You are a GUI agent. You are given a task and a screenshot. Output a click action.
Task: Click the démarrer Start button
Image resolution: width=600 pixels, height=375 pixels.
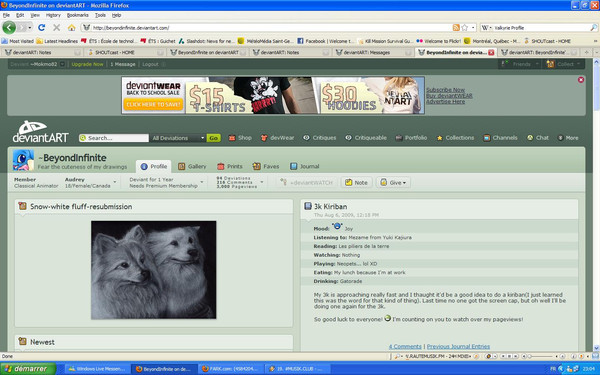pyautogui.click(x=28, y=369)
